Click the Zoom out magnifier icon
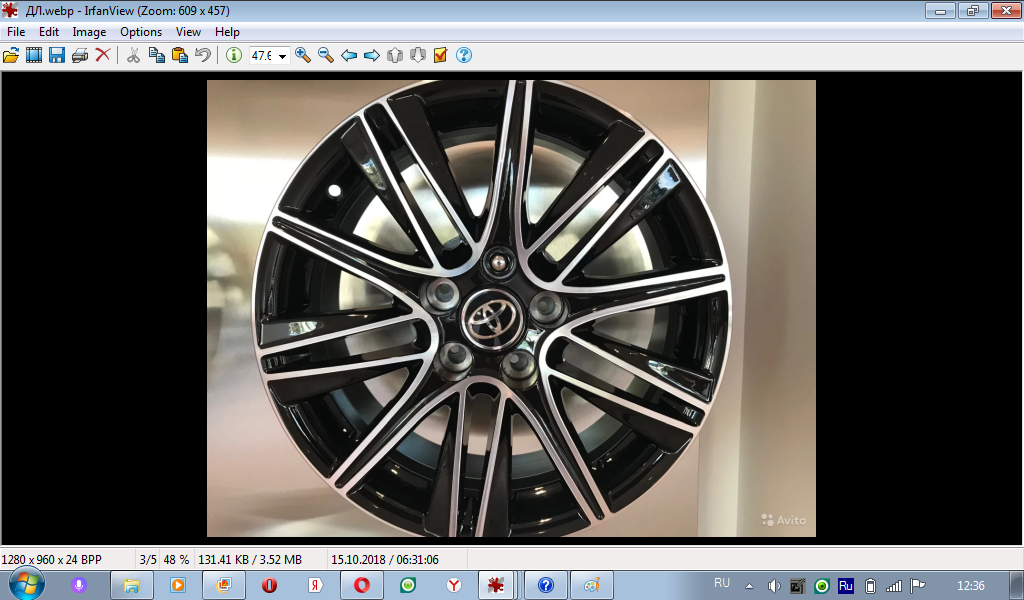Image resolution: width=1024 pixels, height=600 pixels. coord(326,55)
